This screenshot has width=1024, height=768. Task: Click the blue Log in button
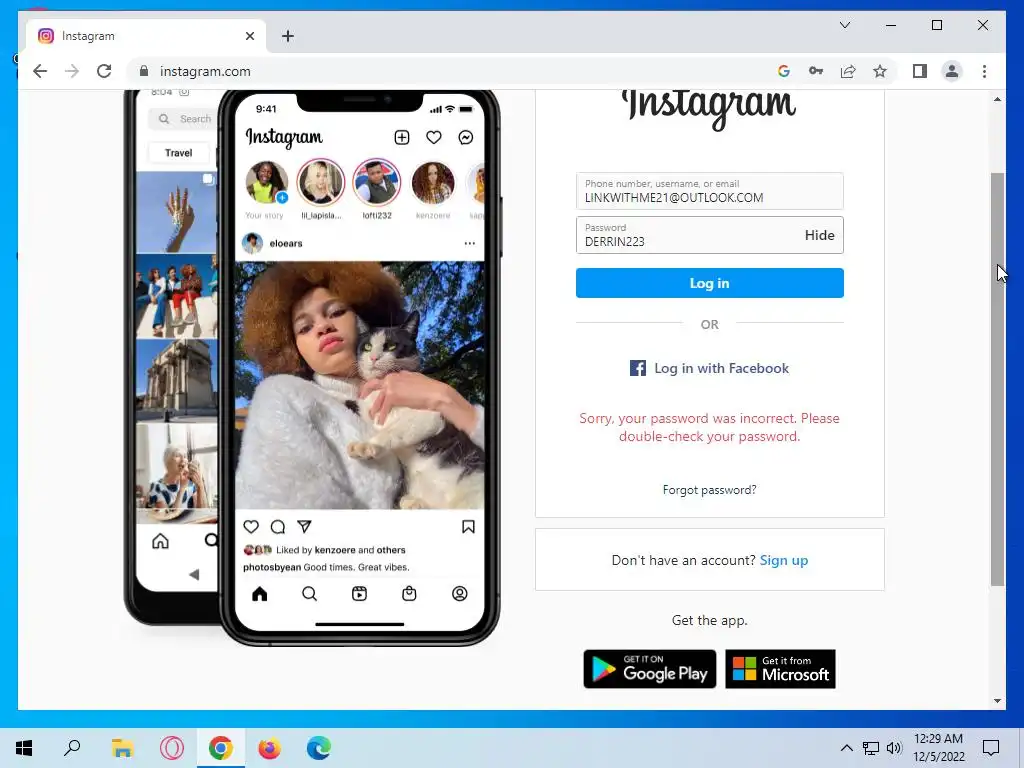709,283
